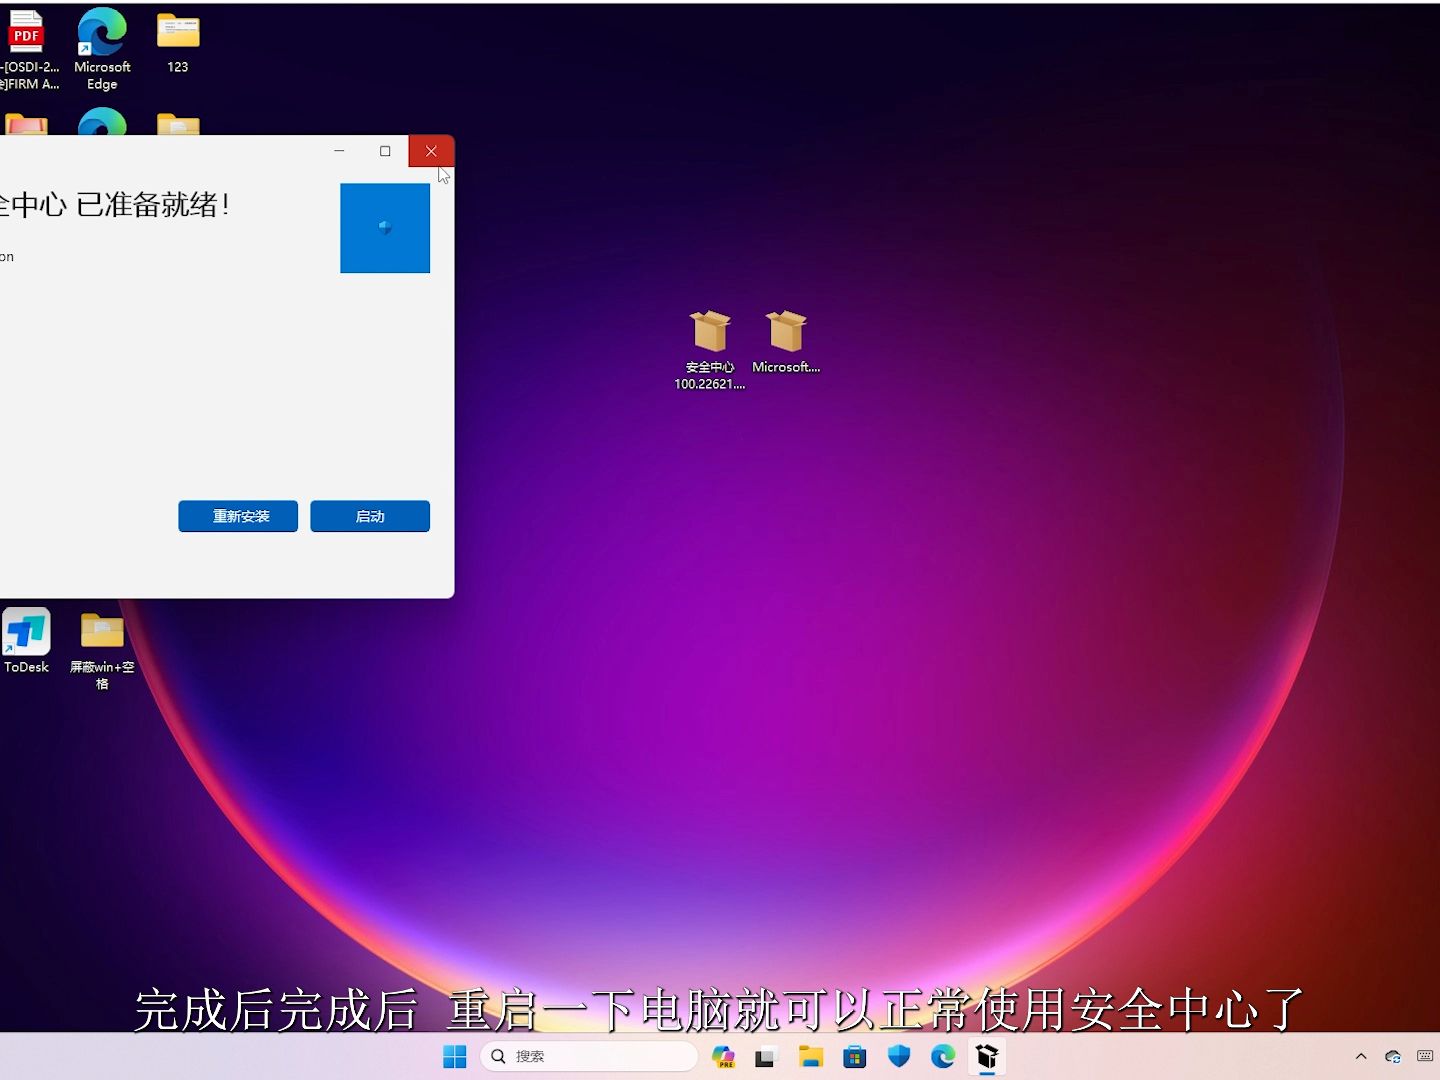The width and height of the screenshot is (1440, 1080).
Task: Open the Windows Start menu
Action: [x=455, y=1056]
